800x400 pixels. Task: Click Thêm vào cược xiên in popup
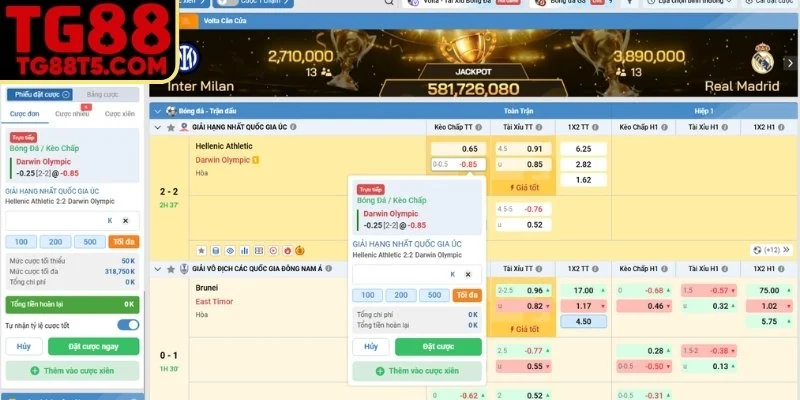coord(417,371)
